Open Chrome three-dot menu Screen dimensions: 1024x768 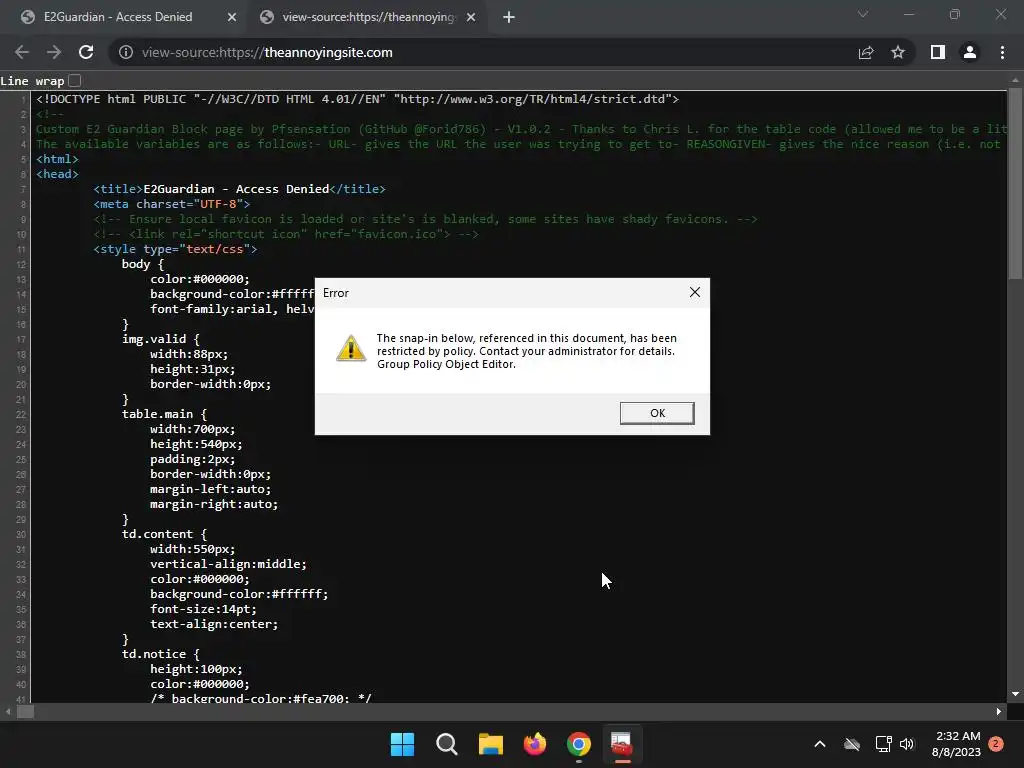pos(1002,52)
